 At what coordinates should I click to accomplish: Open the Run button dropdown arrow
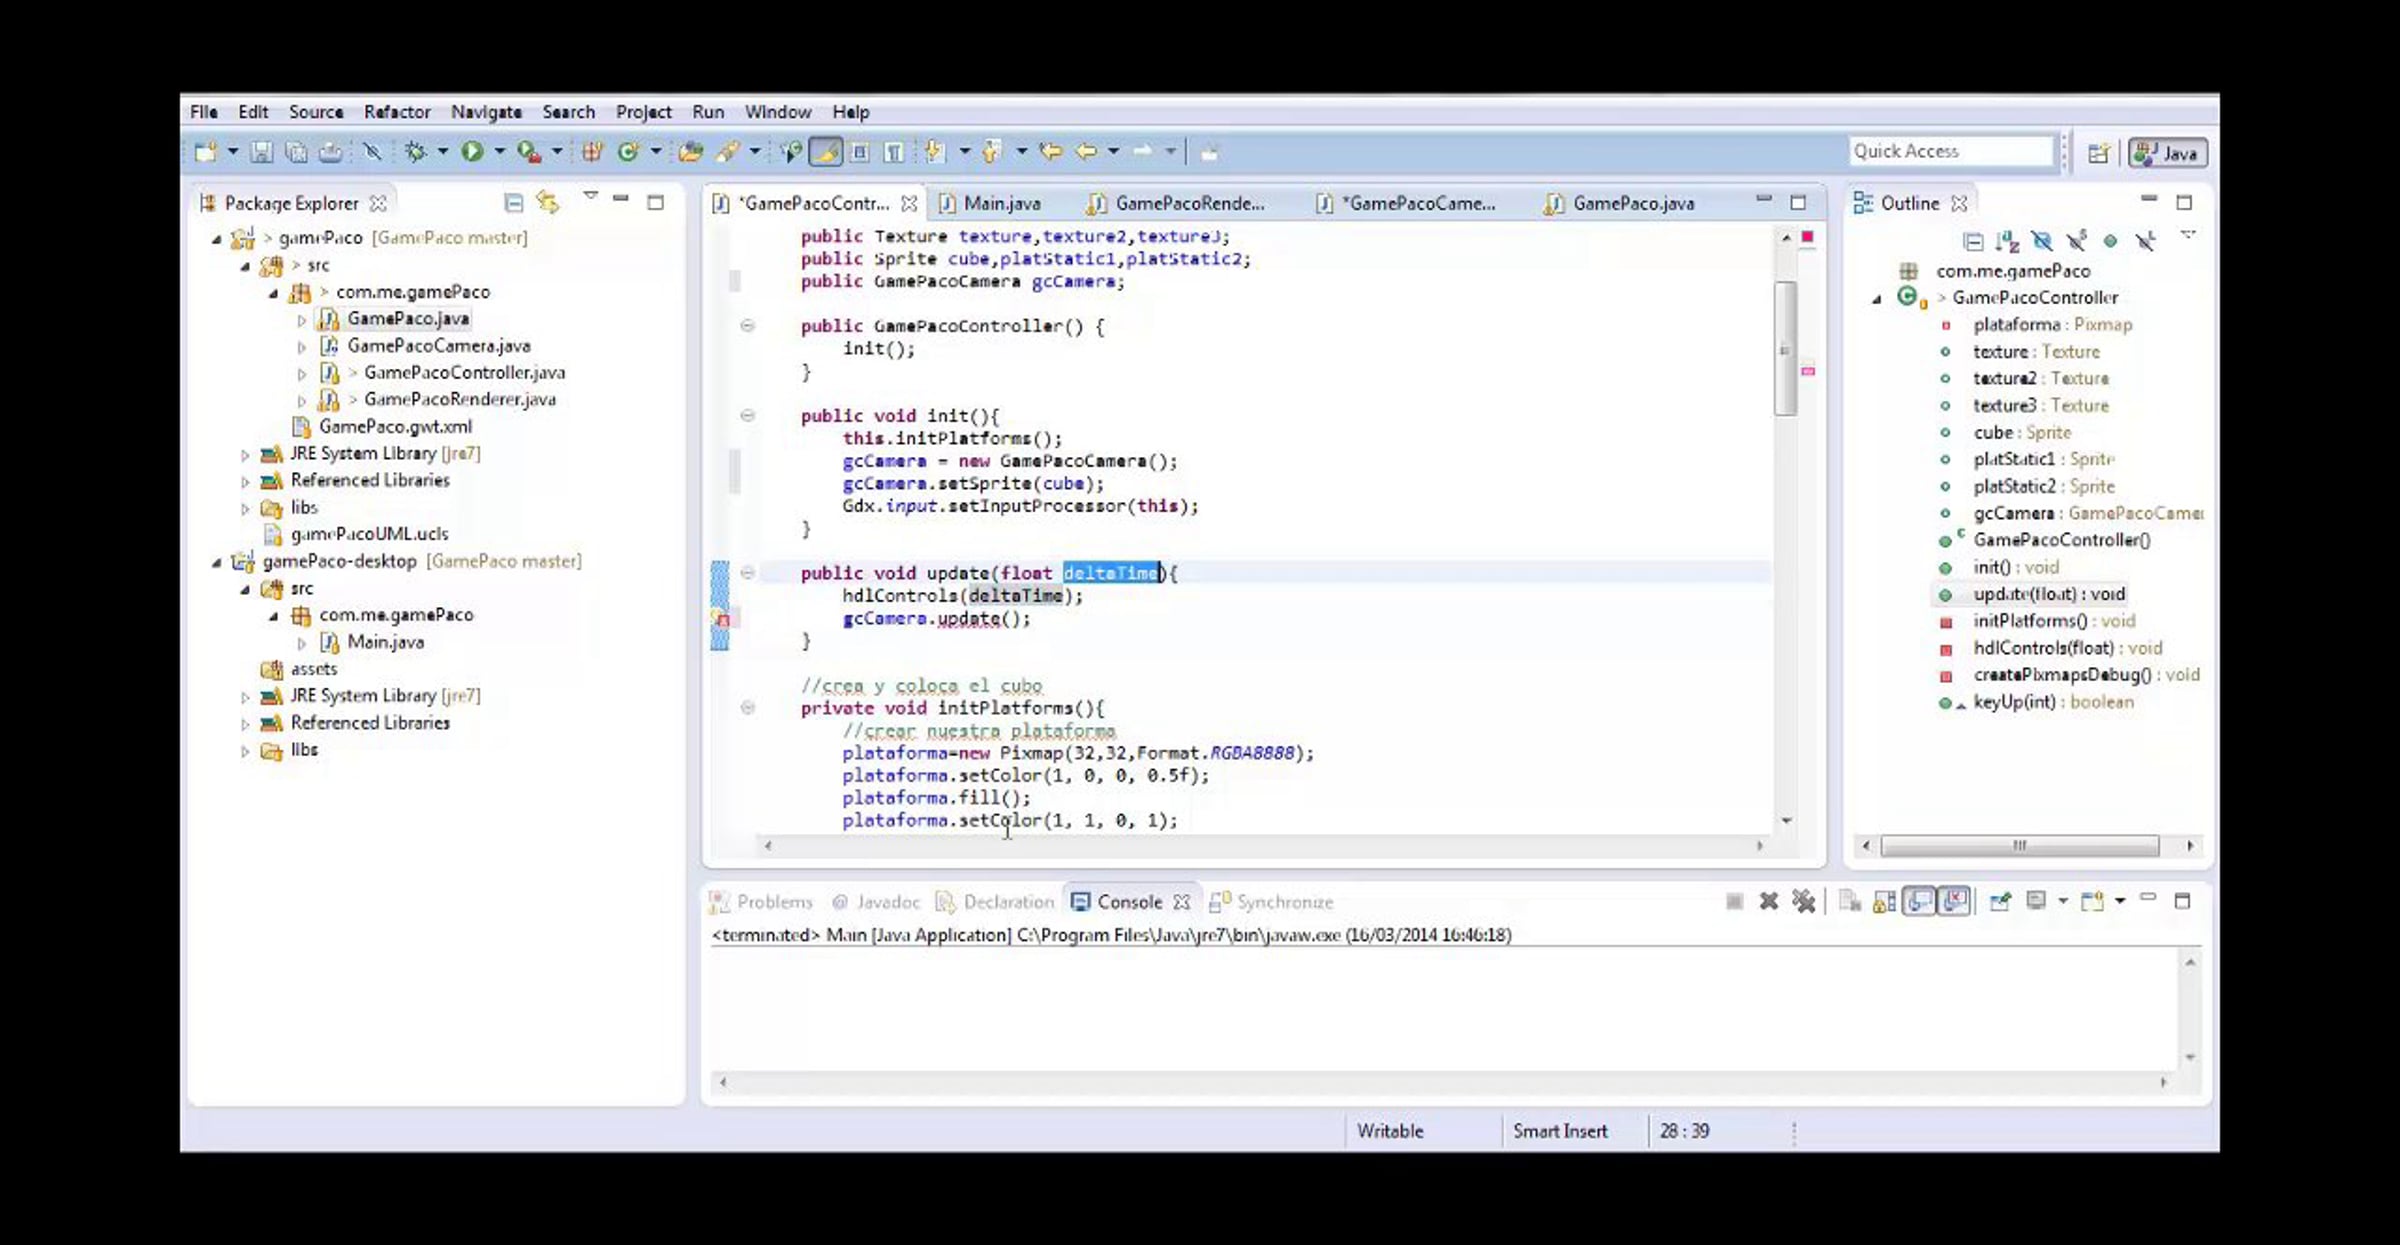[500, 152]
